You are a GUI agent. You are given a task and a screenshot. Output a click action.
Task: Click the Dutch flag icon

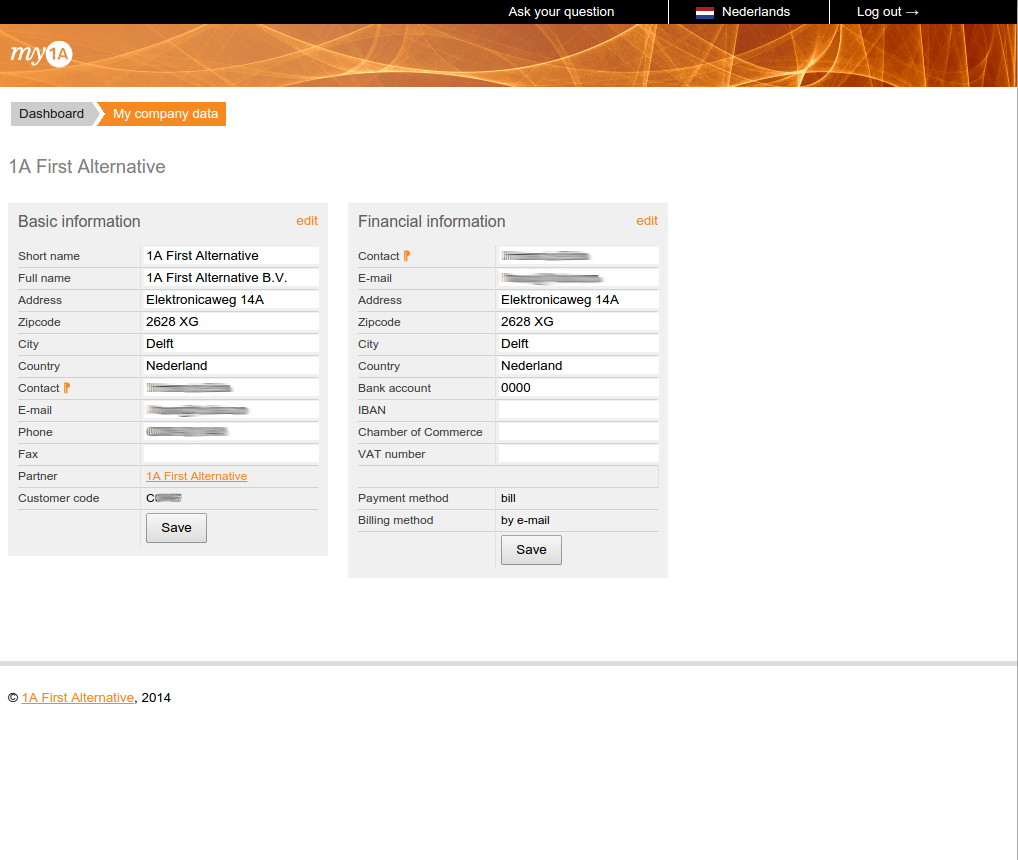705,13
